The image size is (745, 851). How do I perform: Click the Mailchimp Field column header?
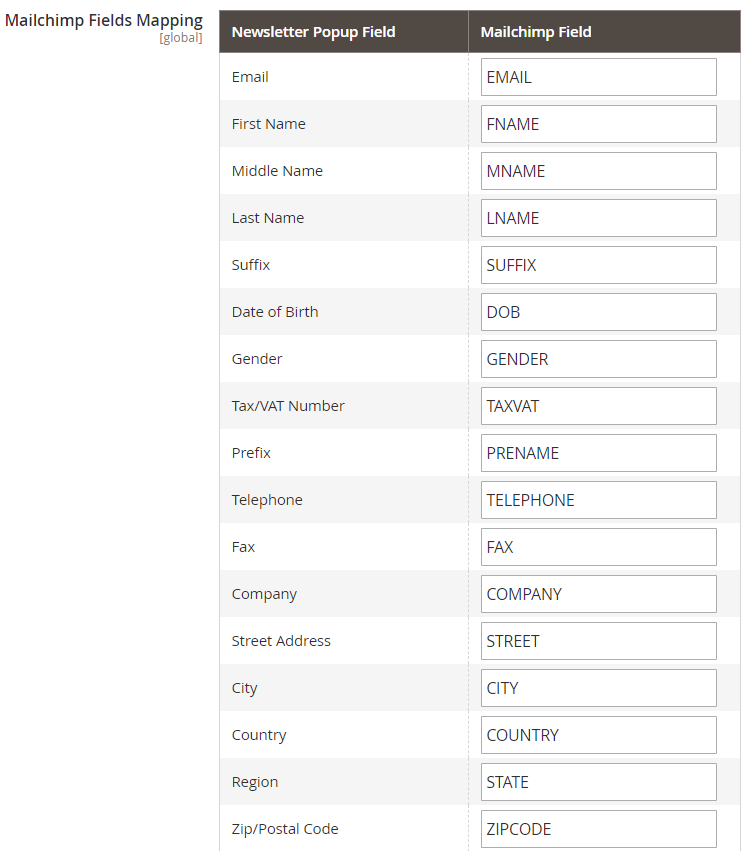pos(536,32)
